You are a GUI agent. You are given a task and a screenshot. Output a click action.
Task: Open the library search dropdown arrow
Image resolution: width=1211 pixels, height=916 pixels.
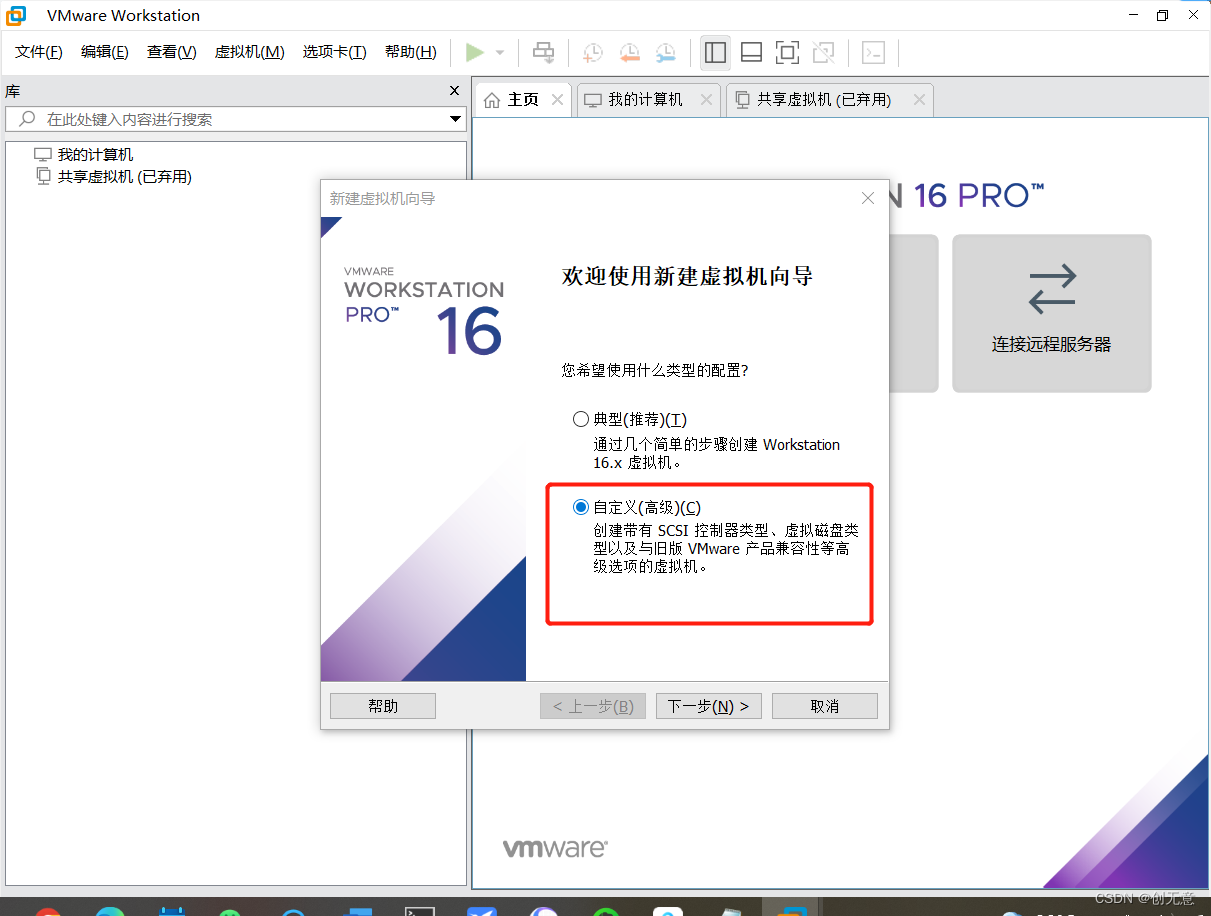point(455,119)
